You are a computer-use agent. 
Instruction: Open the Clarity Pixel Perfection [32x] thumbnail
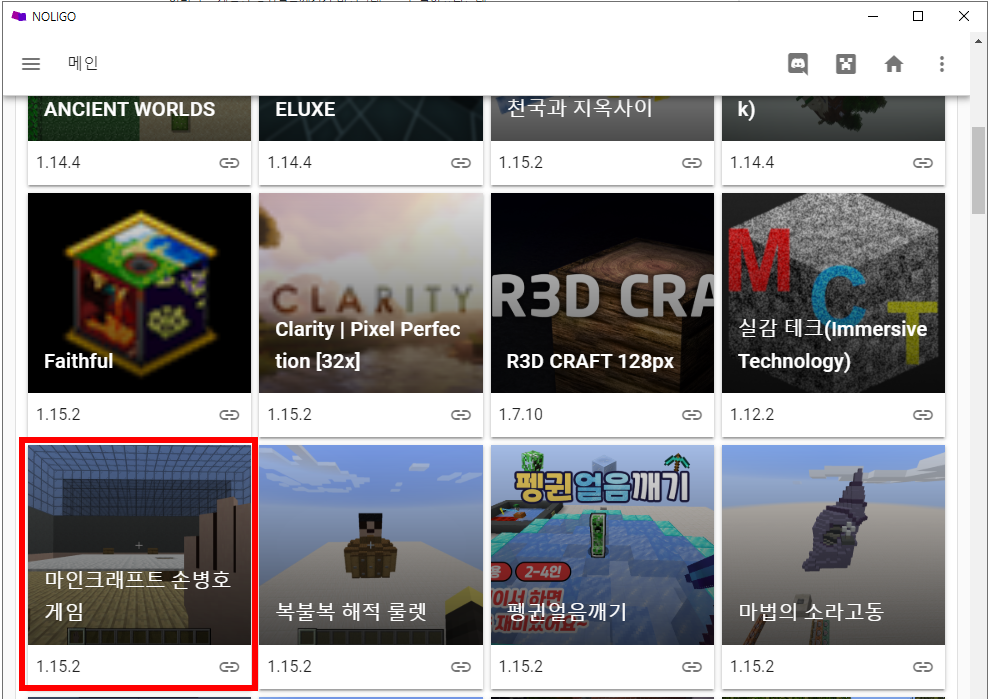[x=371, y=293]
